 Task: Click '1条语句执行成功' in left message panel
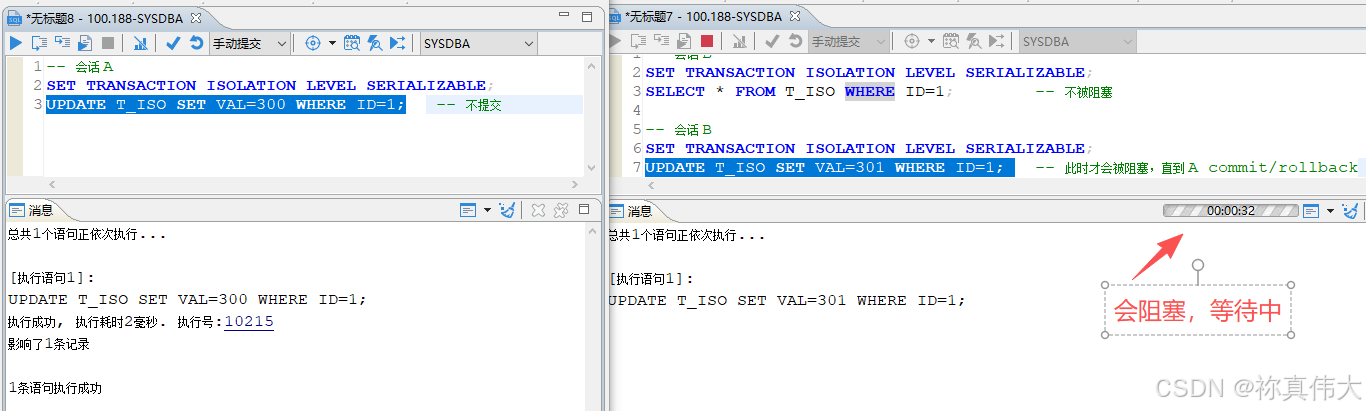click(55, 388)
